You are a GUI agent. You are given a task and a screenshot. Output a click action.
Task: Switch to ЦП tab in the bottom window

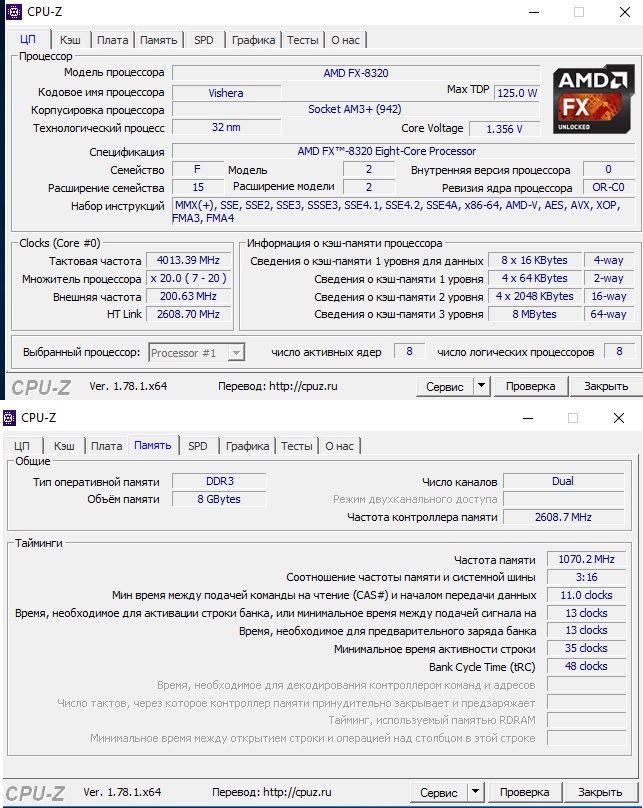(x=22, y=446)
